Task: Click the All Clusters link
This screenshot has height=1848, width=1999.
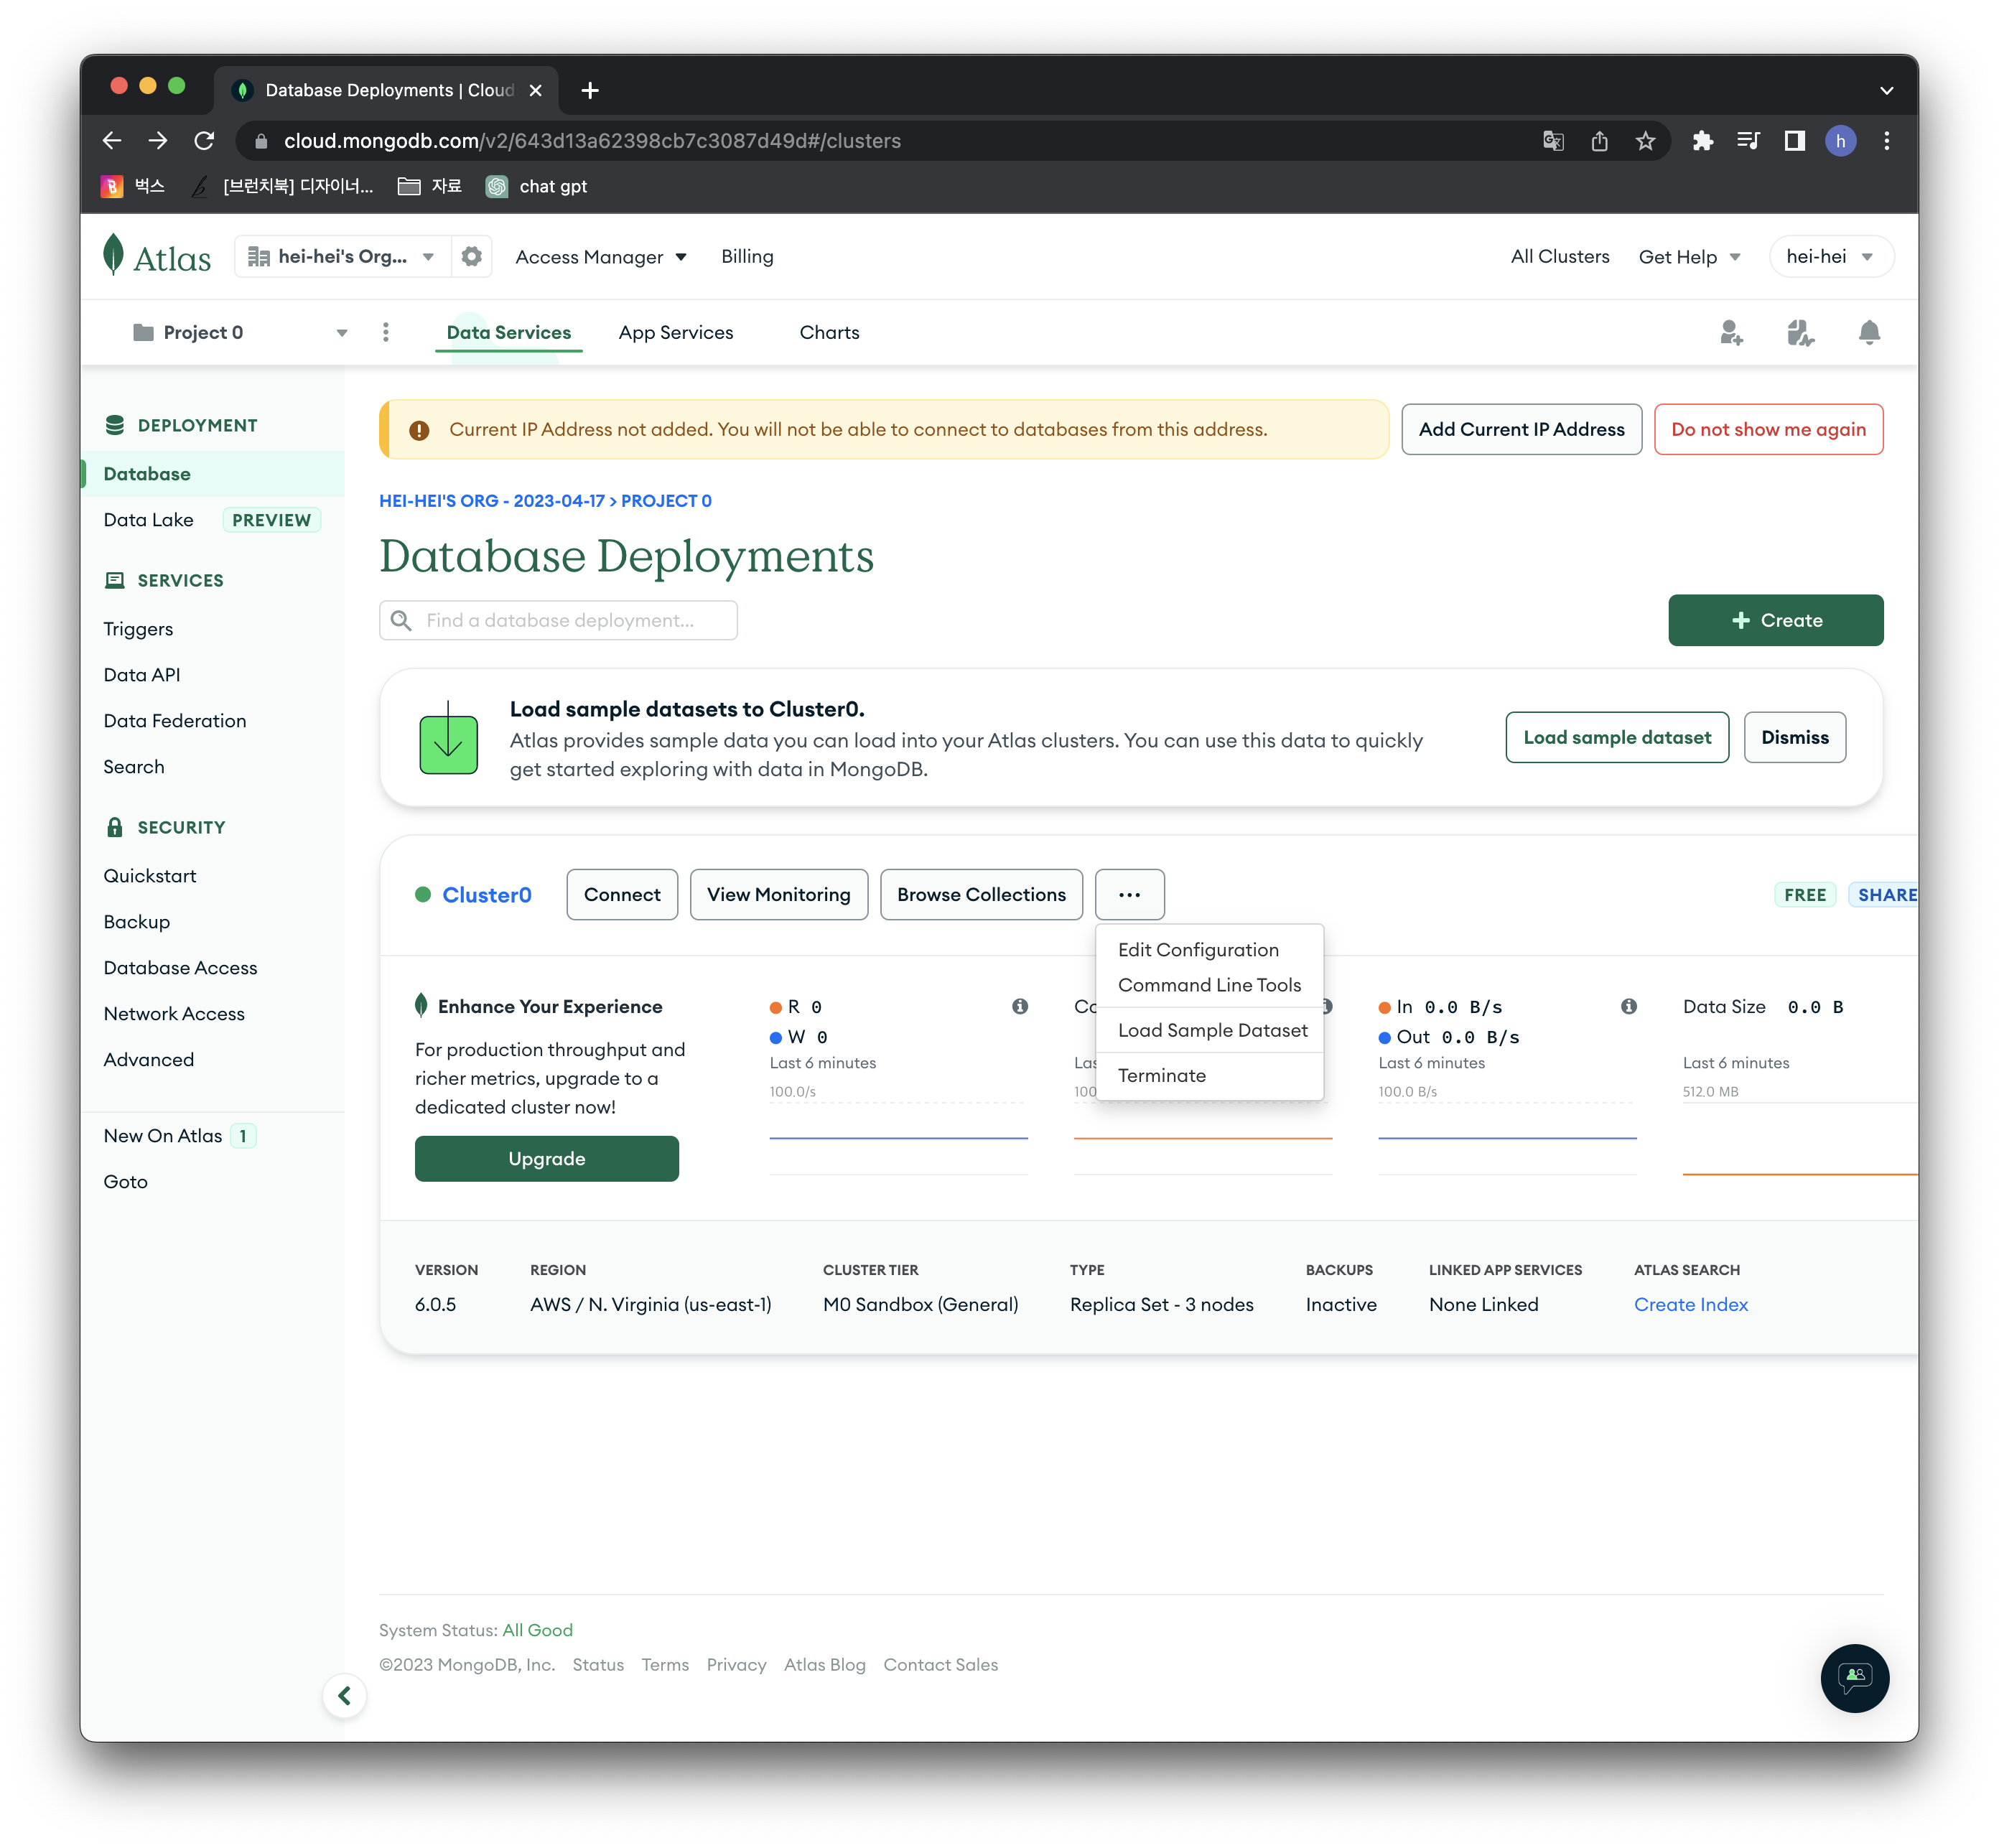Action: click(1559, 257)
